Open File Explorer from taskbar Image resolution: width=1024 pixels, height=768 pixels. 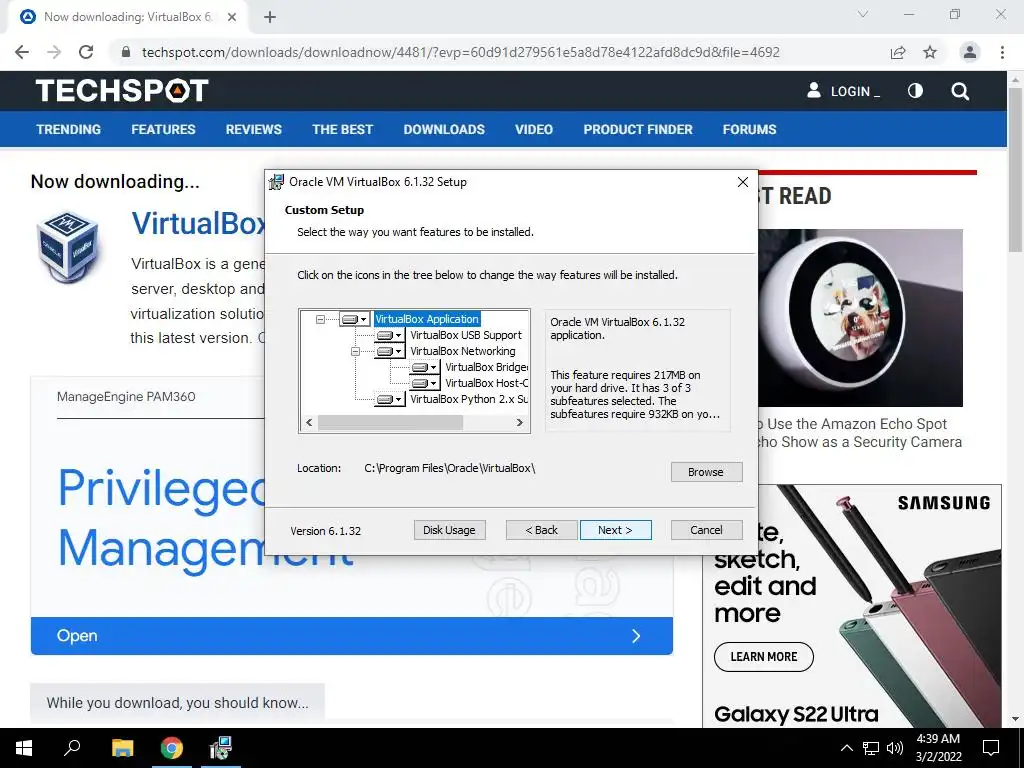click(122, 748)
